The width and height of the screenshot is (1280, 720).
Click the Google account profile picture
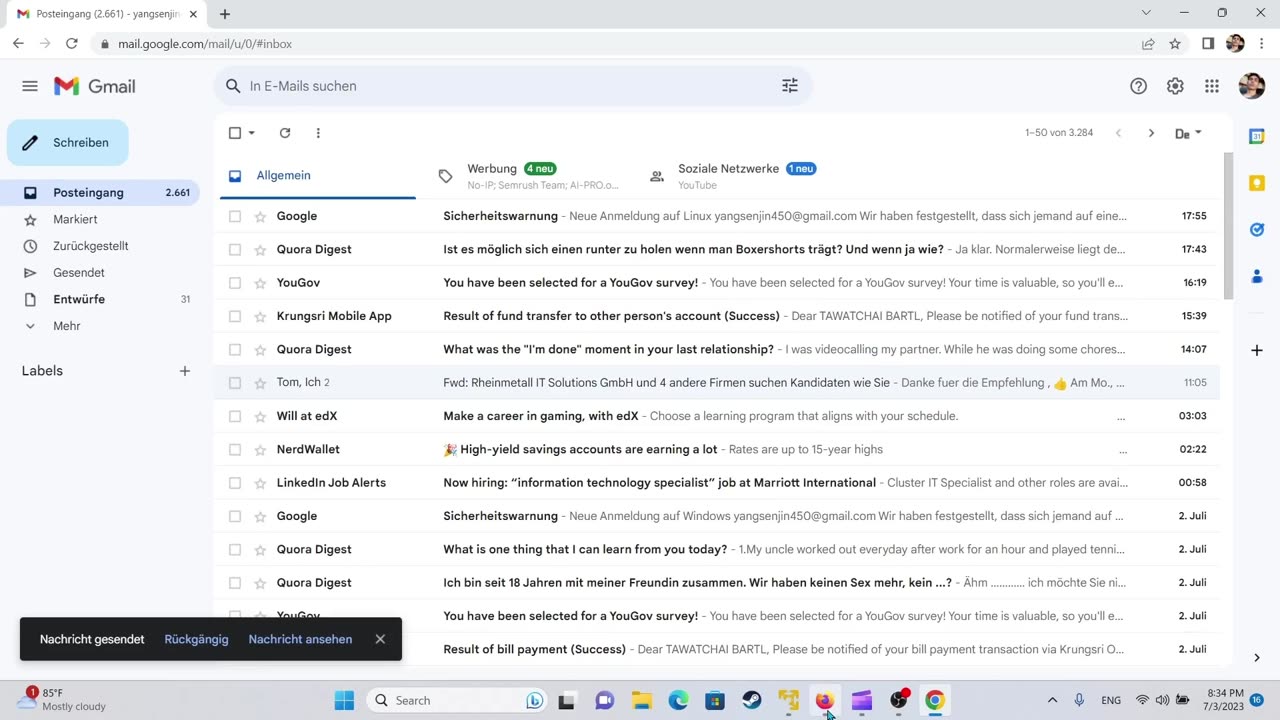1251,86
